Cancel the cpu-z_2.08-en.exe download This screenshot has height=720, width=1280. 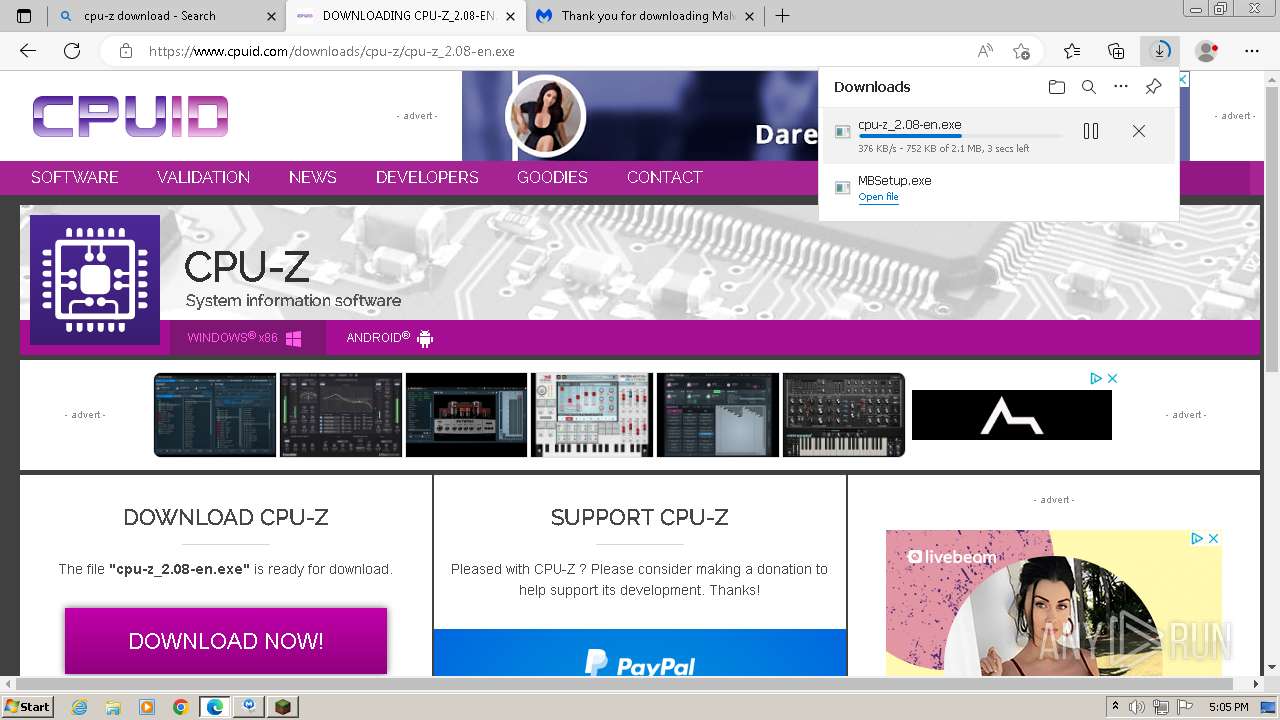[1138, 131]
